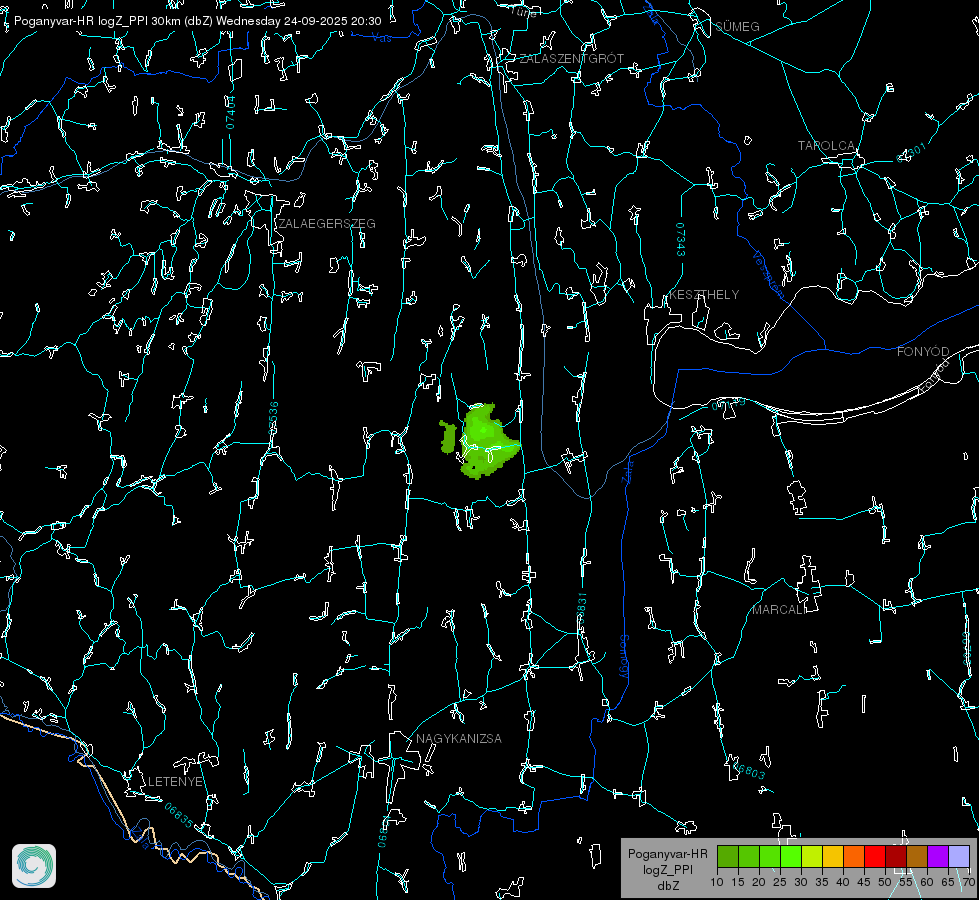The image size is (979, 900).
Task: Click the 06831 road label
Action: (581, 608)
